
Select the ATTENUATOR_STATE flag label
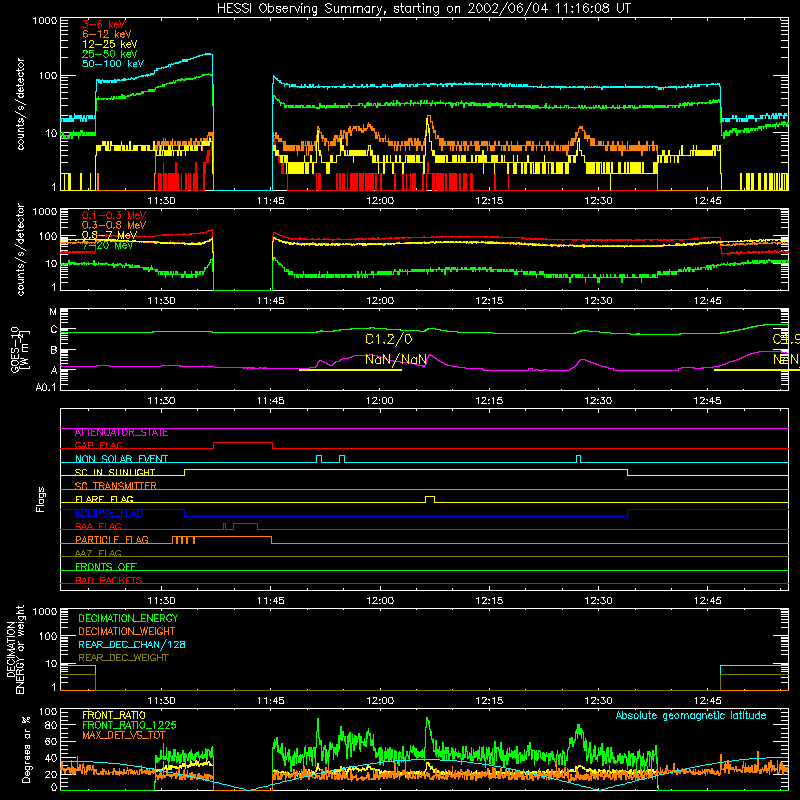point(121,433)
